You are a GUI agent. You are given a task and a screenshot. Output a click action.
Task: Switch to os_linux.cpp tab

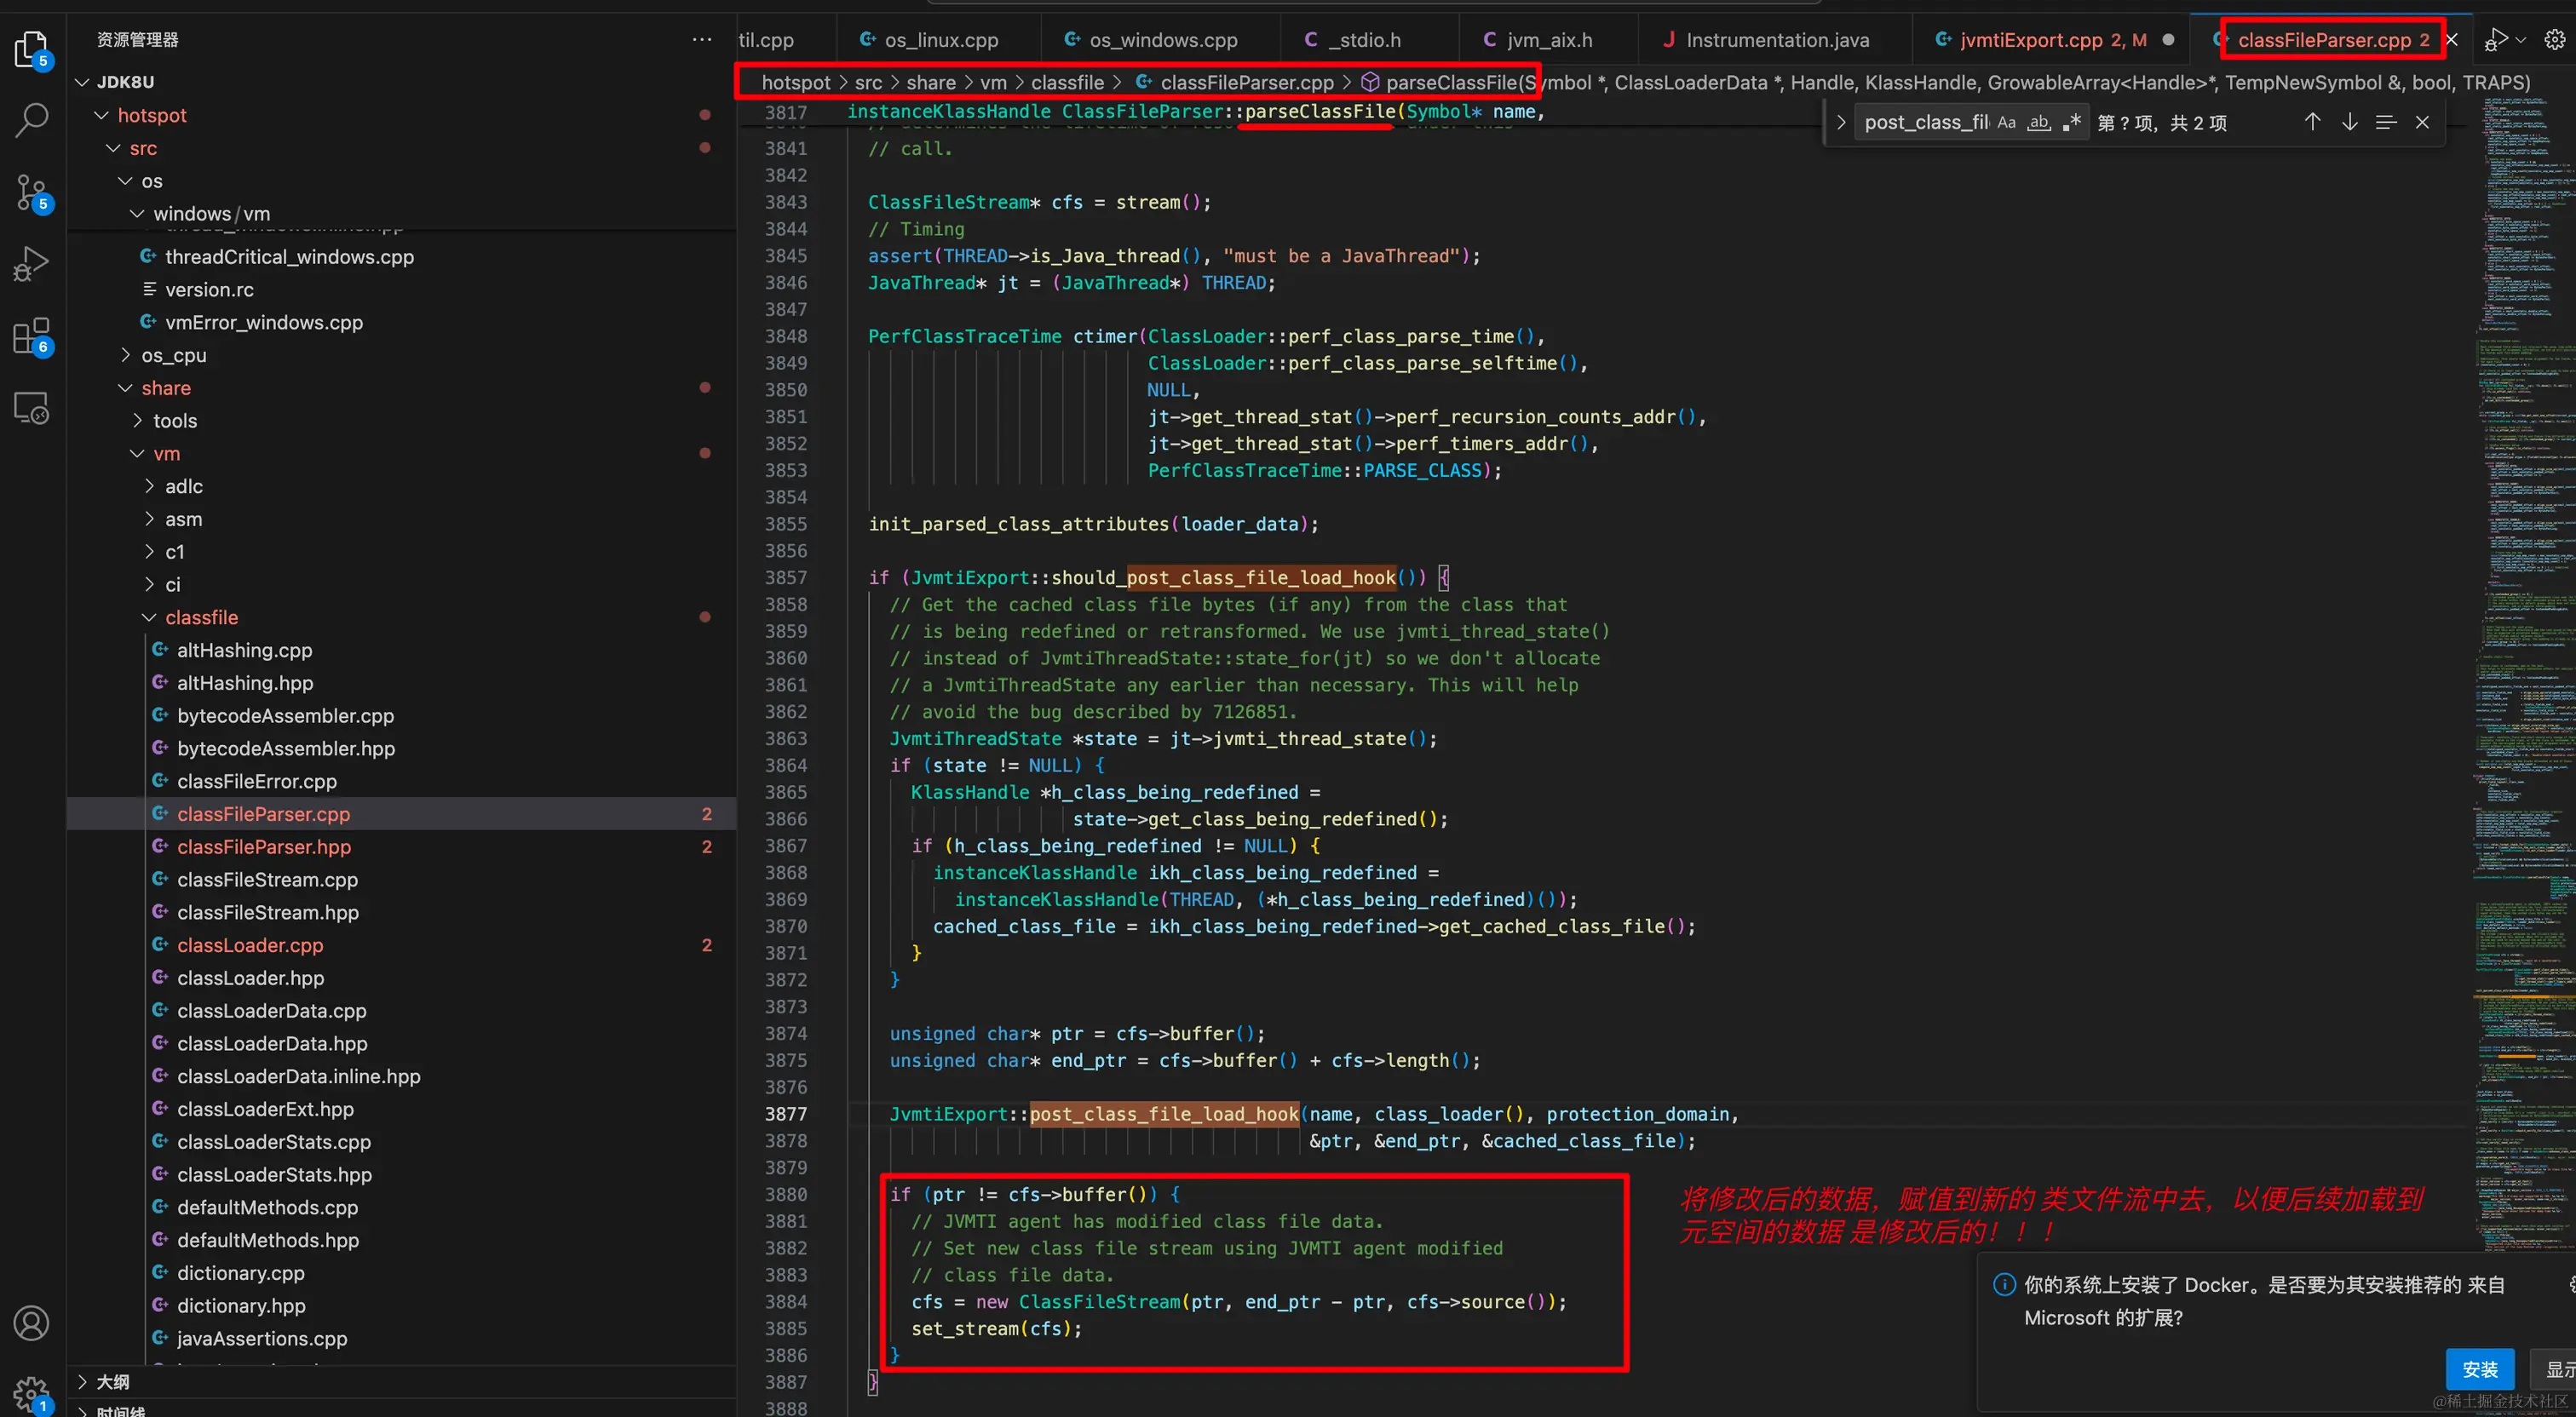940,40
